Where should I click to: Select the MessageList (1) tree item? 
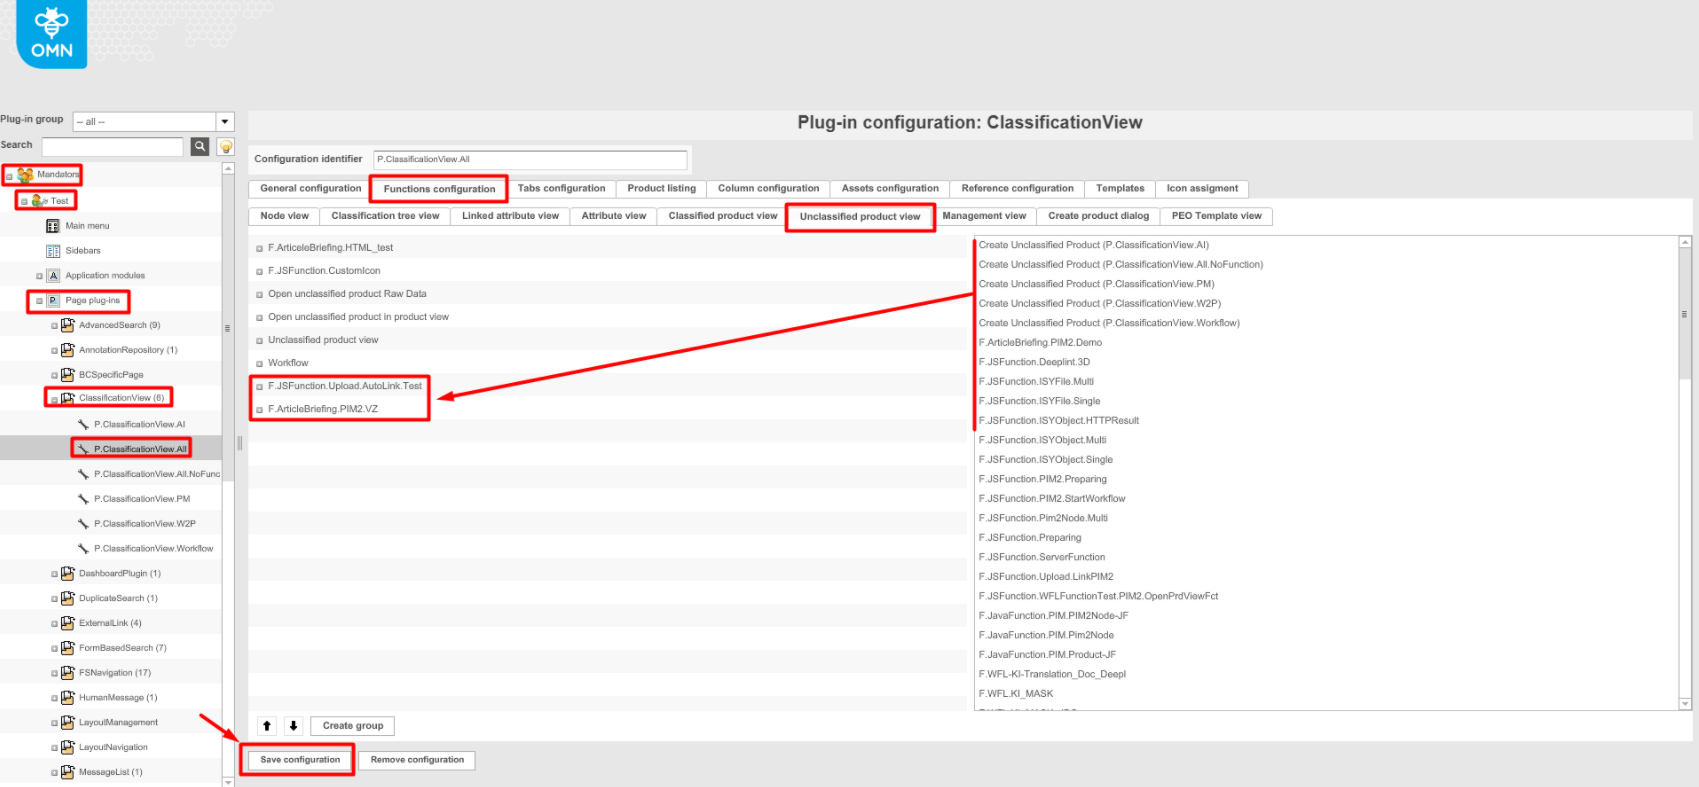pos(110,772)
